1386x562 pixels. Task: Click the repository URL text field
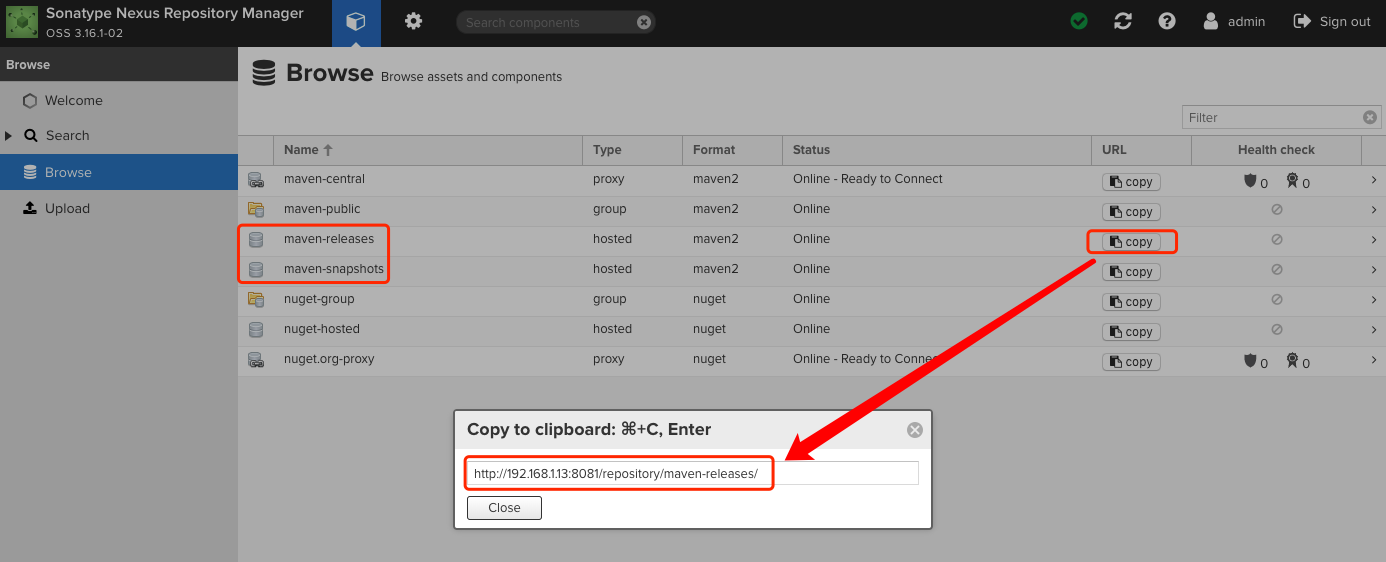pos(692,473)
